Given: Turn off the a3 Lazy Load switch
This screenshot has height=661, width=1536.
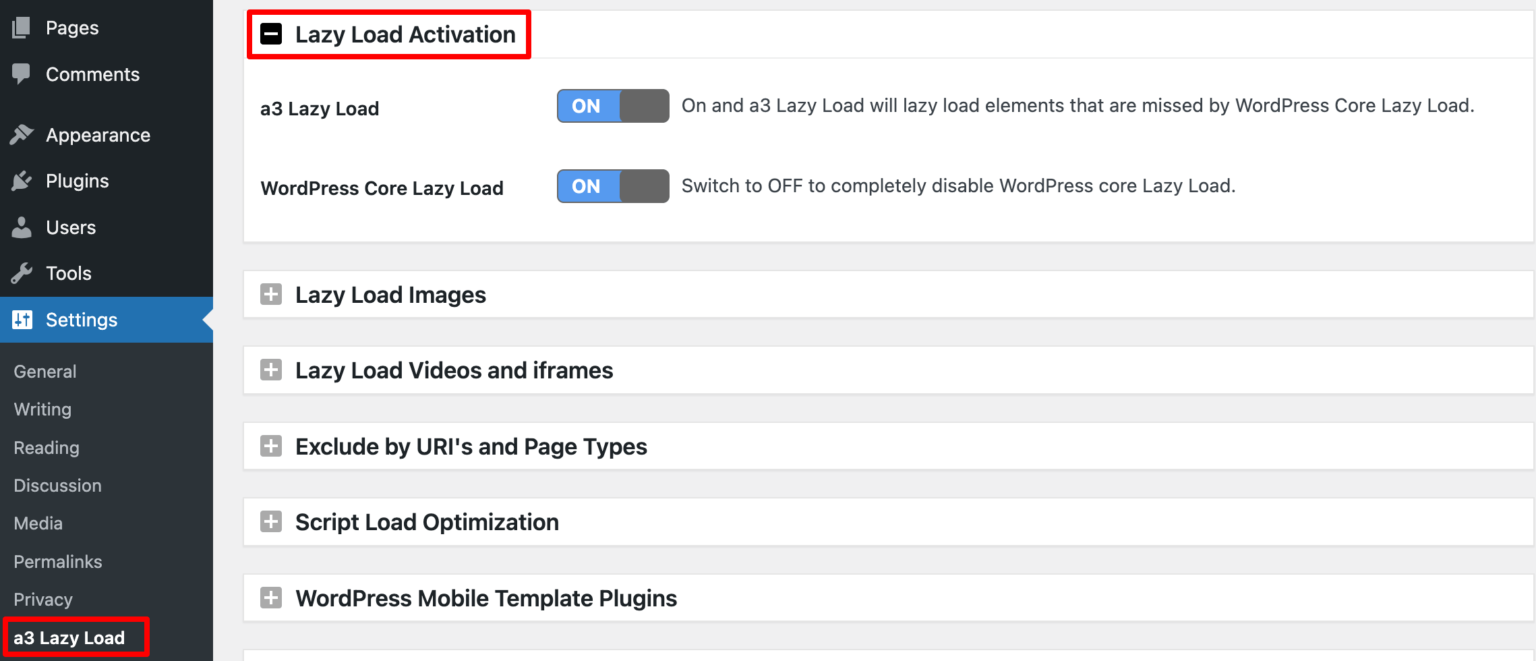Looking at the screenshot, I should point(612,105).
